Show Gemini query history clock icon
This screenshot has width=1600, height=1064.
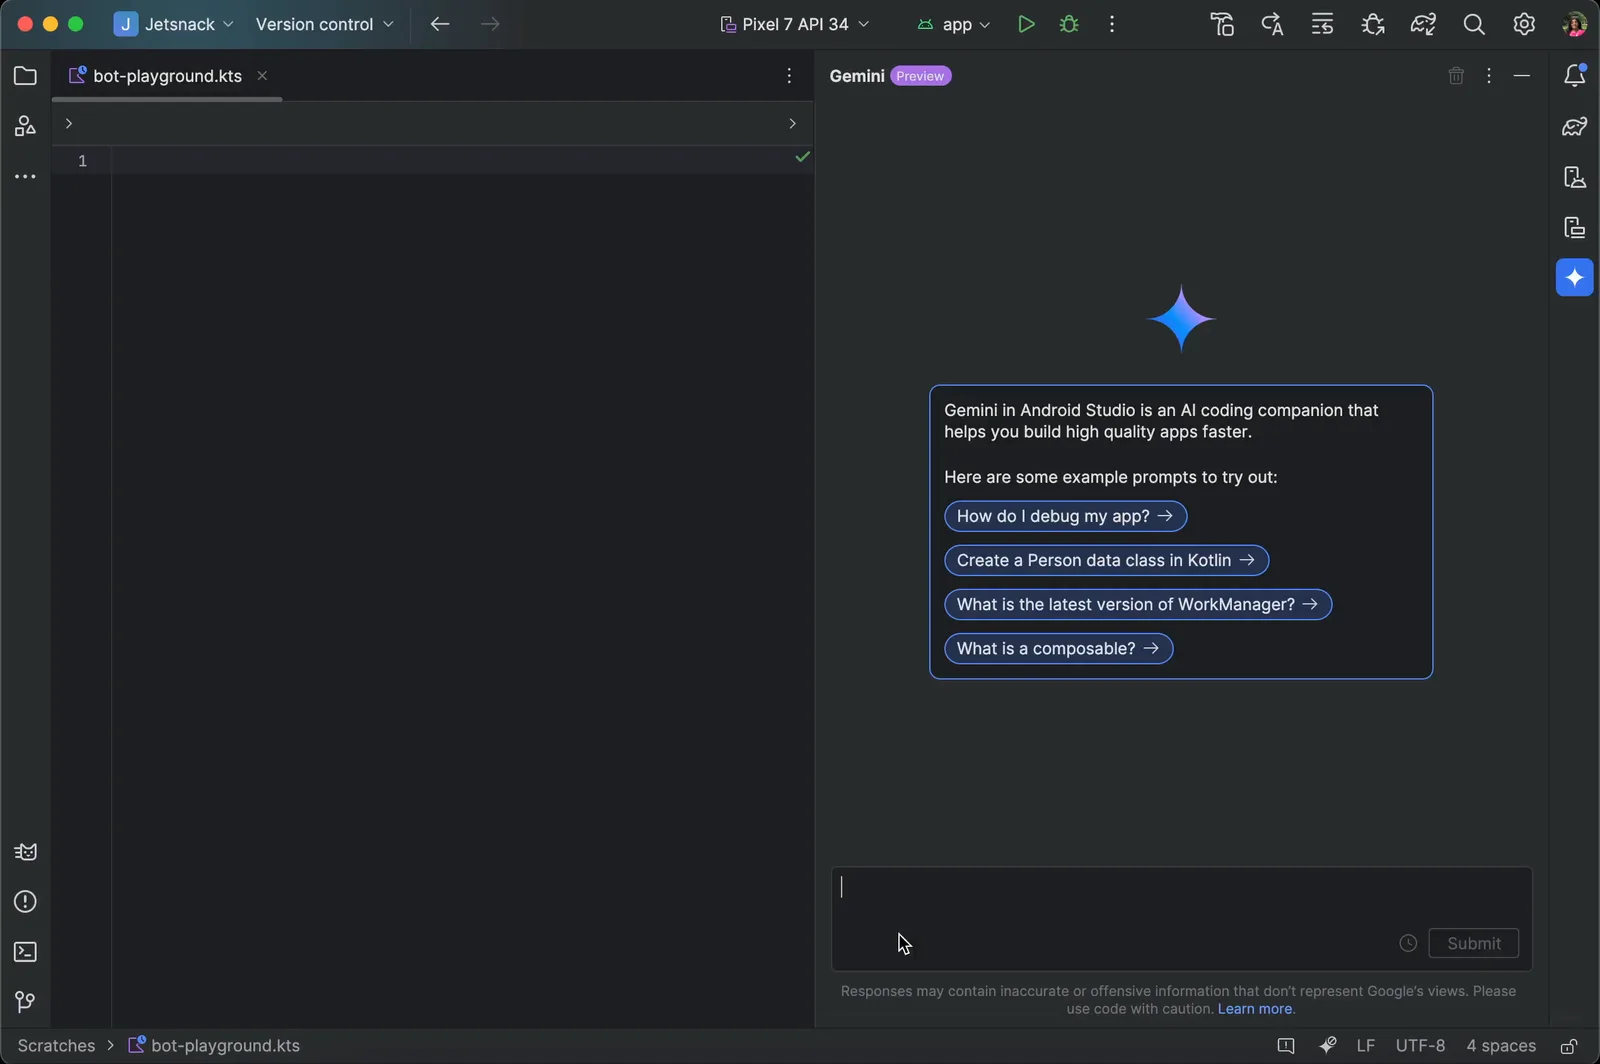(1408, 943)
